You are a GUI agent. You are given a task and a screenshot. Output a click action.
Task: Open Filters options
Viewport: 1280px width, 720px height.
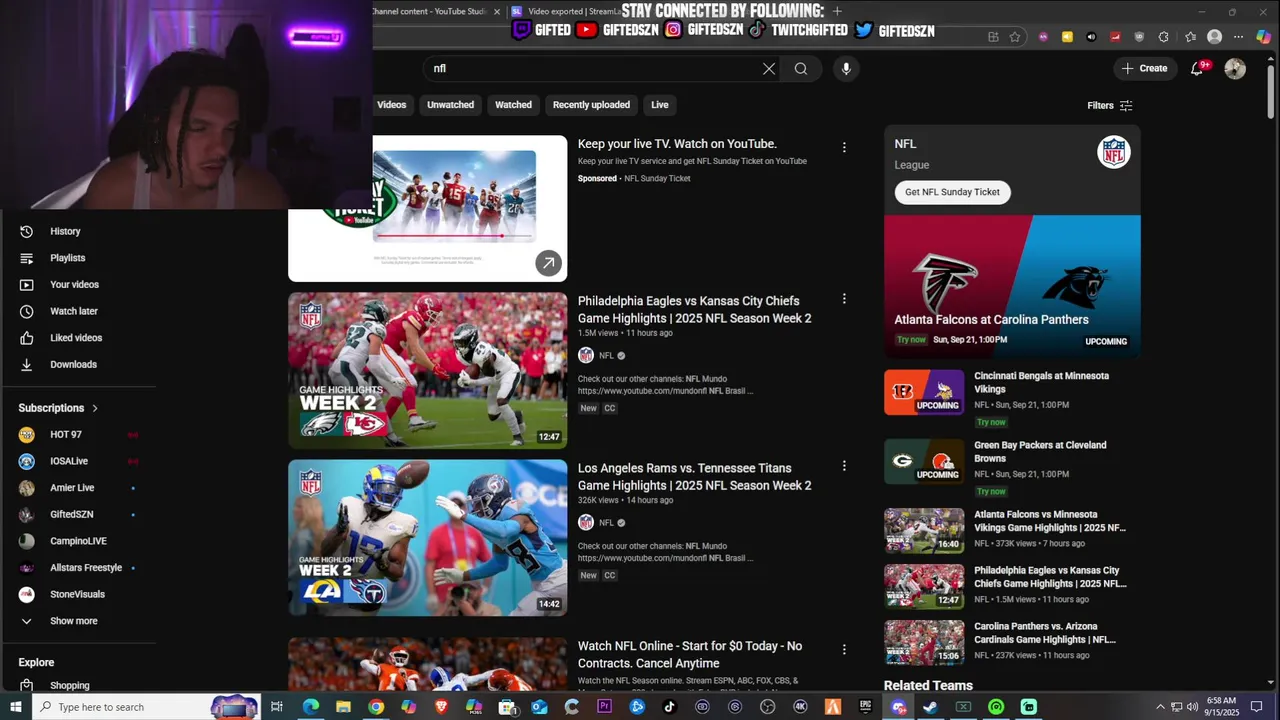click(x=1110, y=106)
